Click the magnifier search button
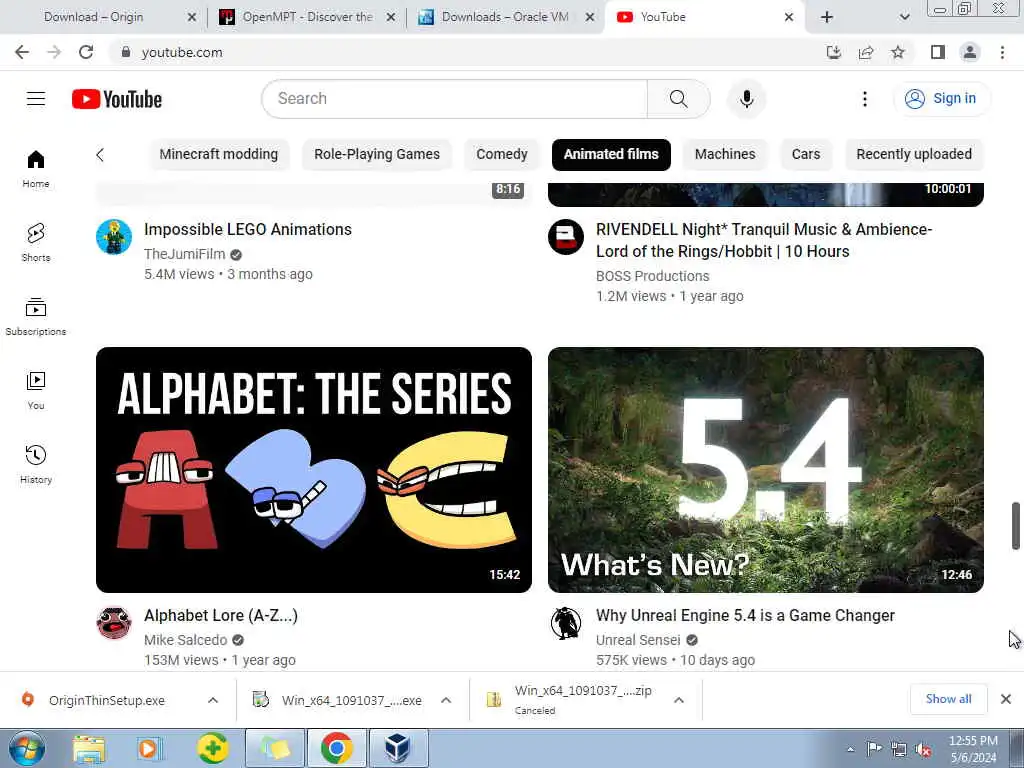The height and width of the screenshot is (768, 1024). coord(679,99)
